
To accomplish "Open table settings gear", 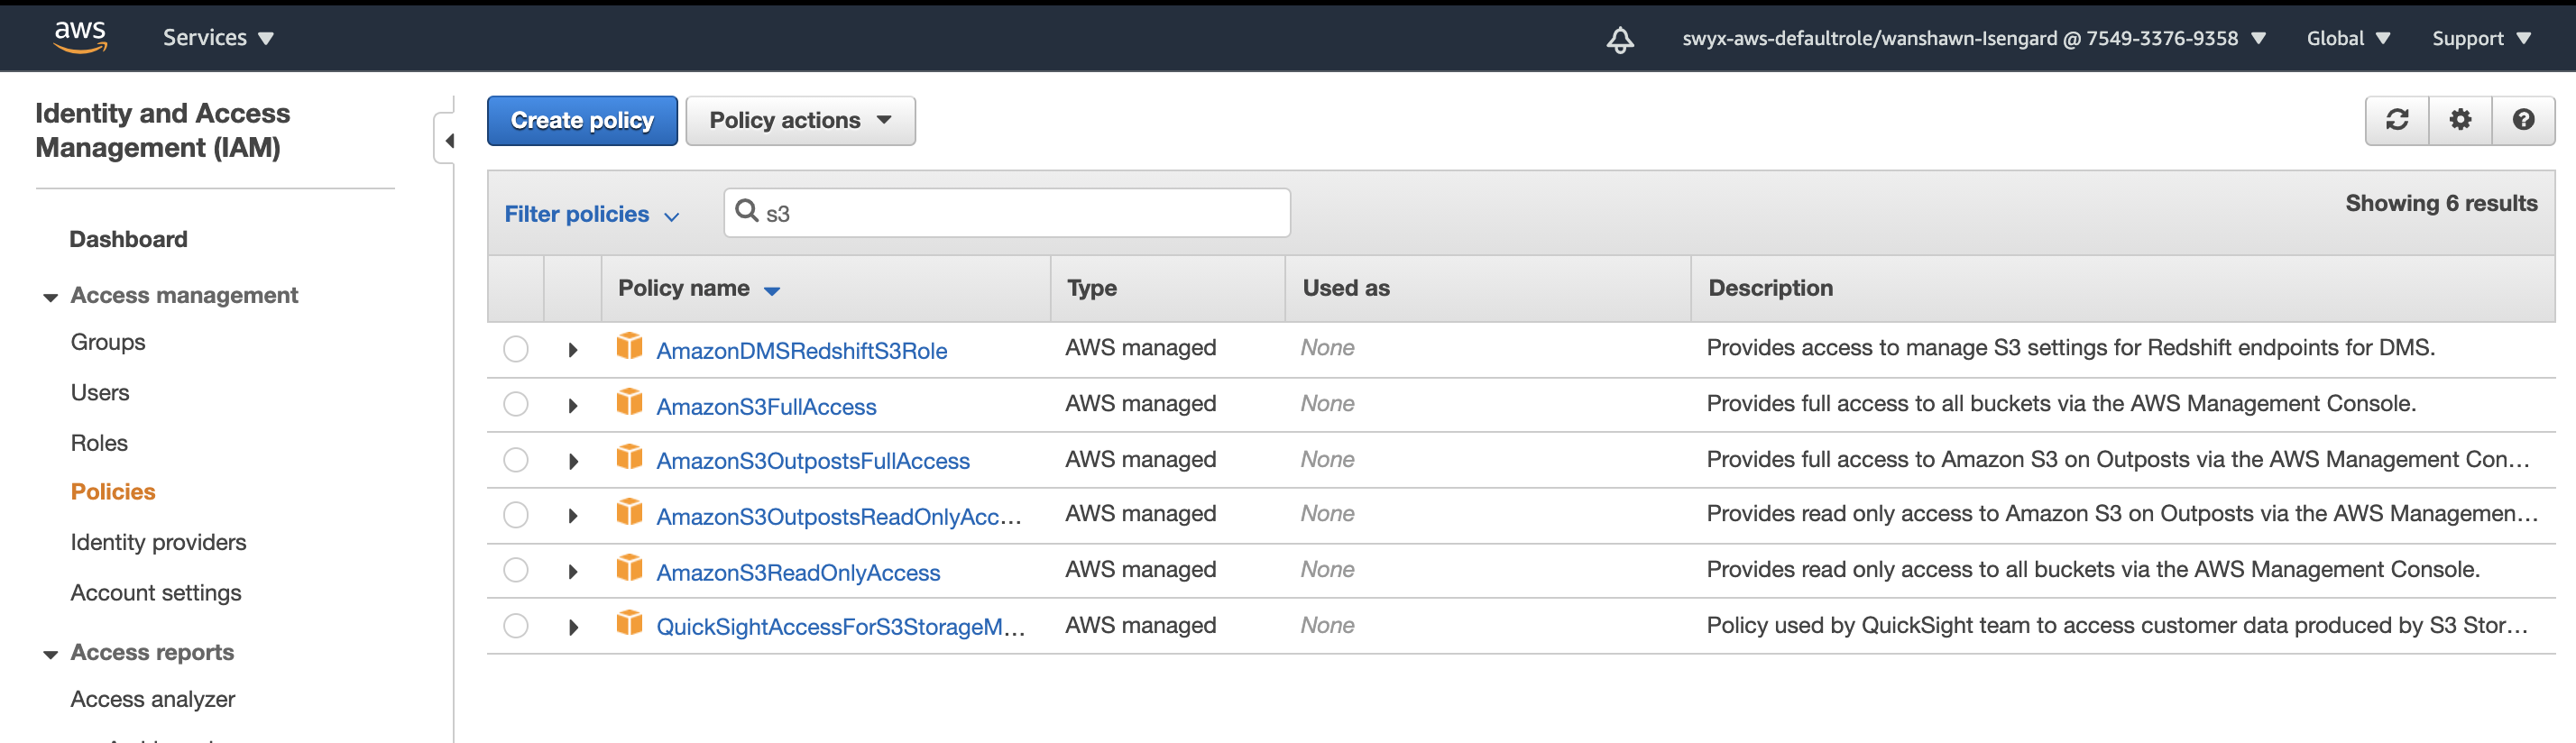I will tap(2460, 120).
